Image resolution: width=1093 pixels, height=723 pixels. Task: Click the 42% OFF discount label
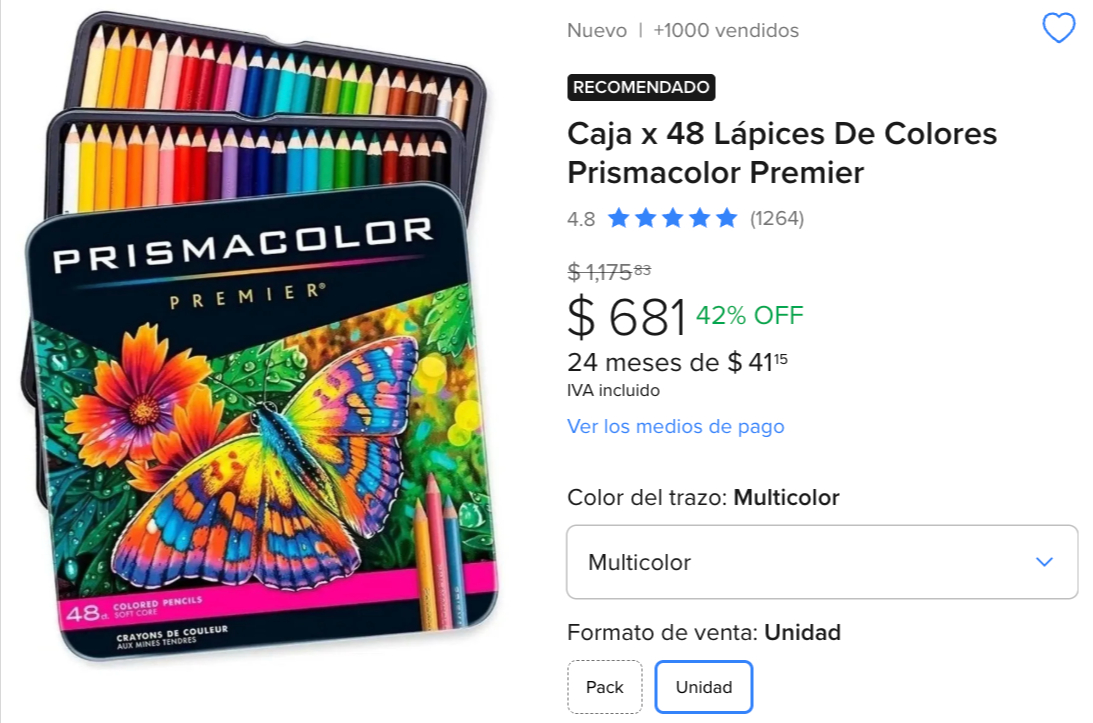(x=749, y=315)
